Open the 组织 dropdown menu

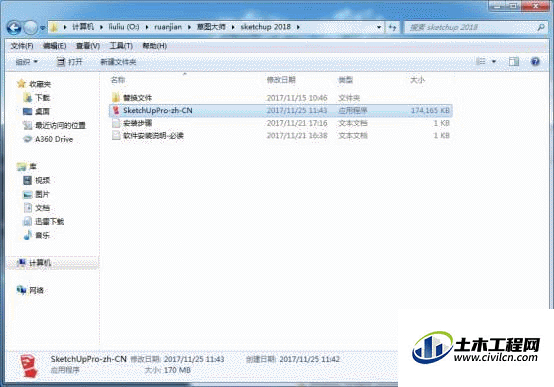click(x=26, y=62)
